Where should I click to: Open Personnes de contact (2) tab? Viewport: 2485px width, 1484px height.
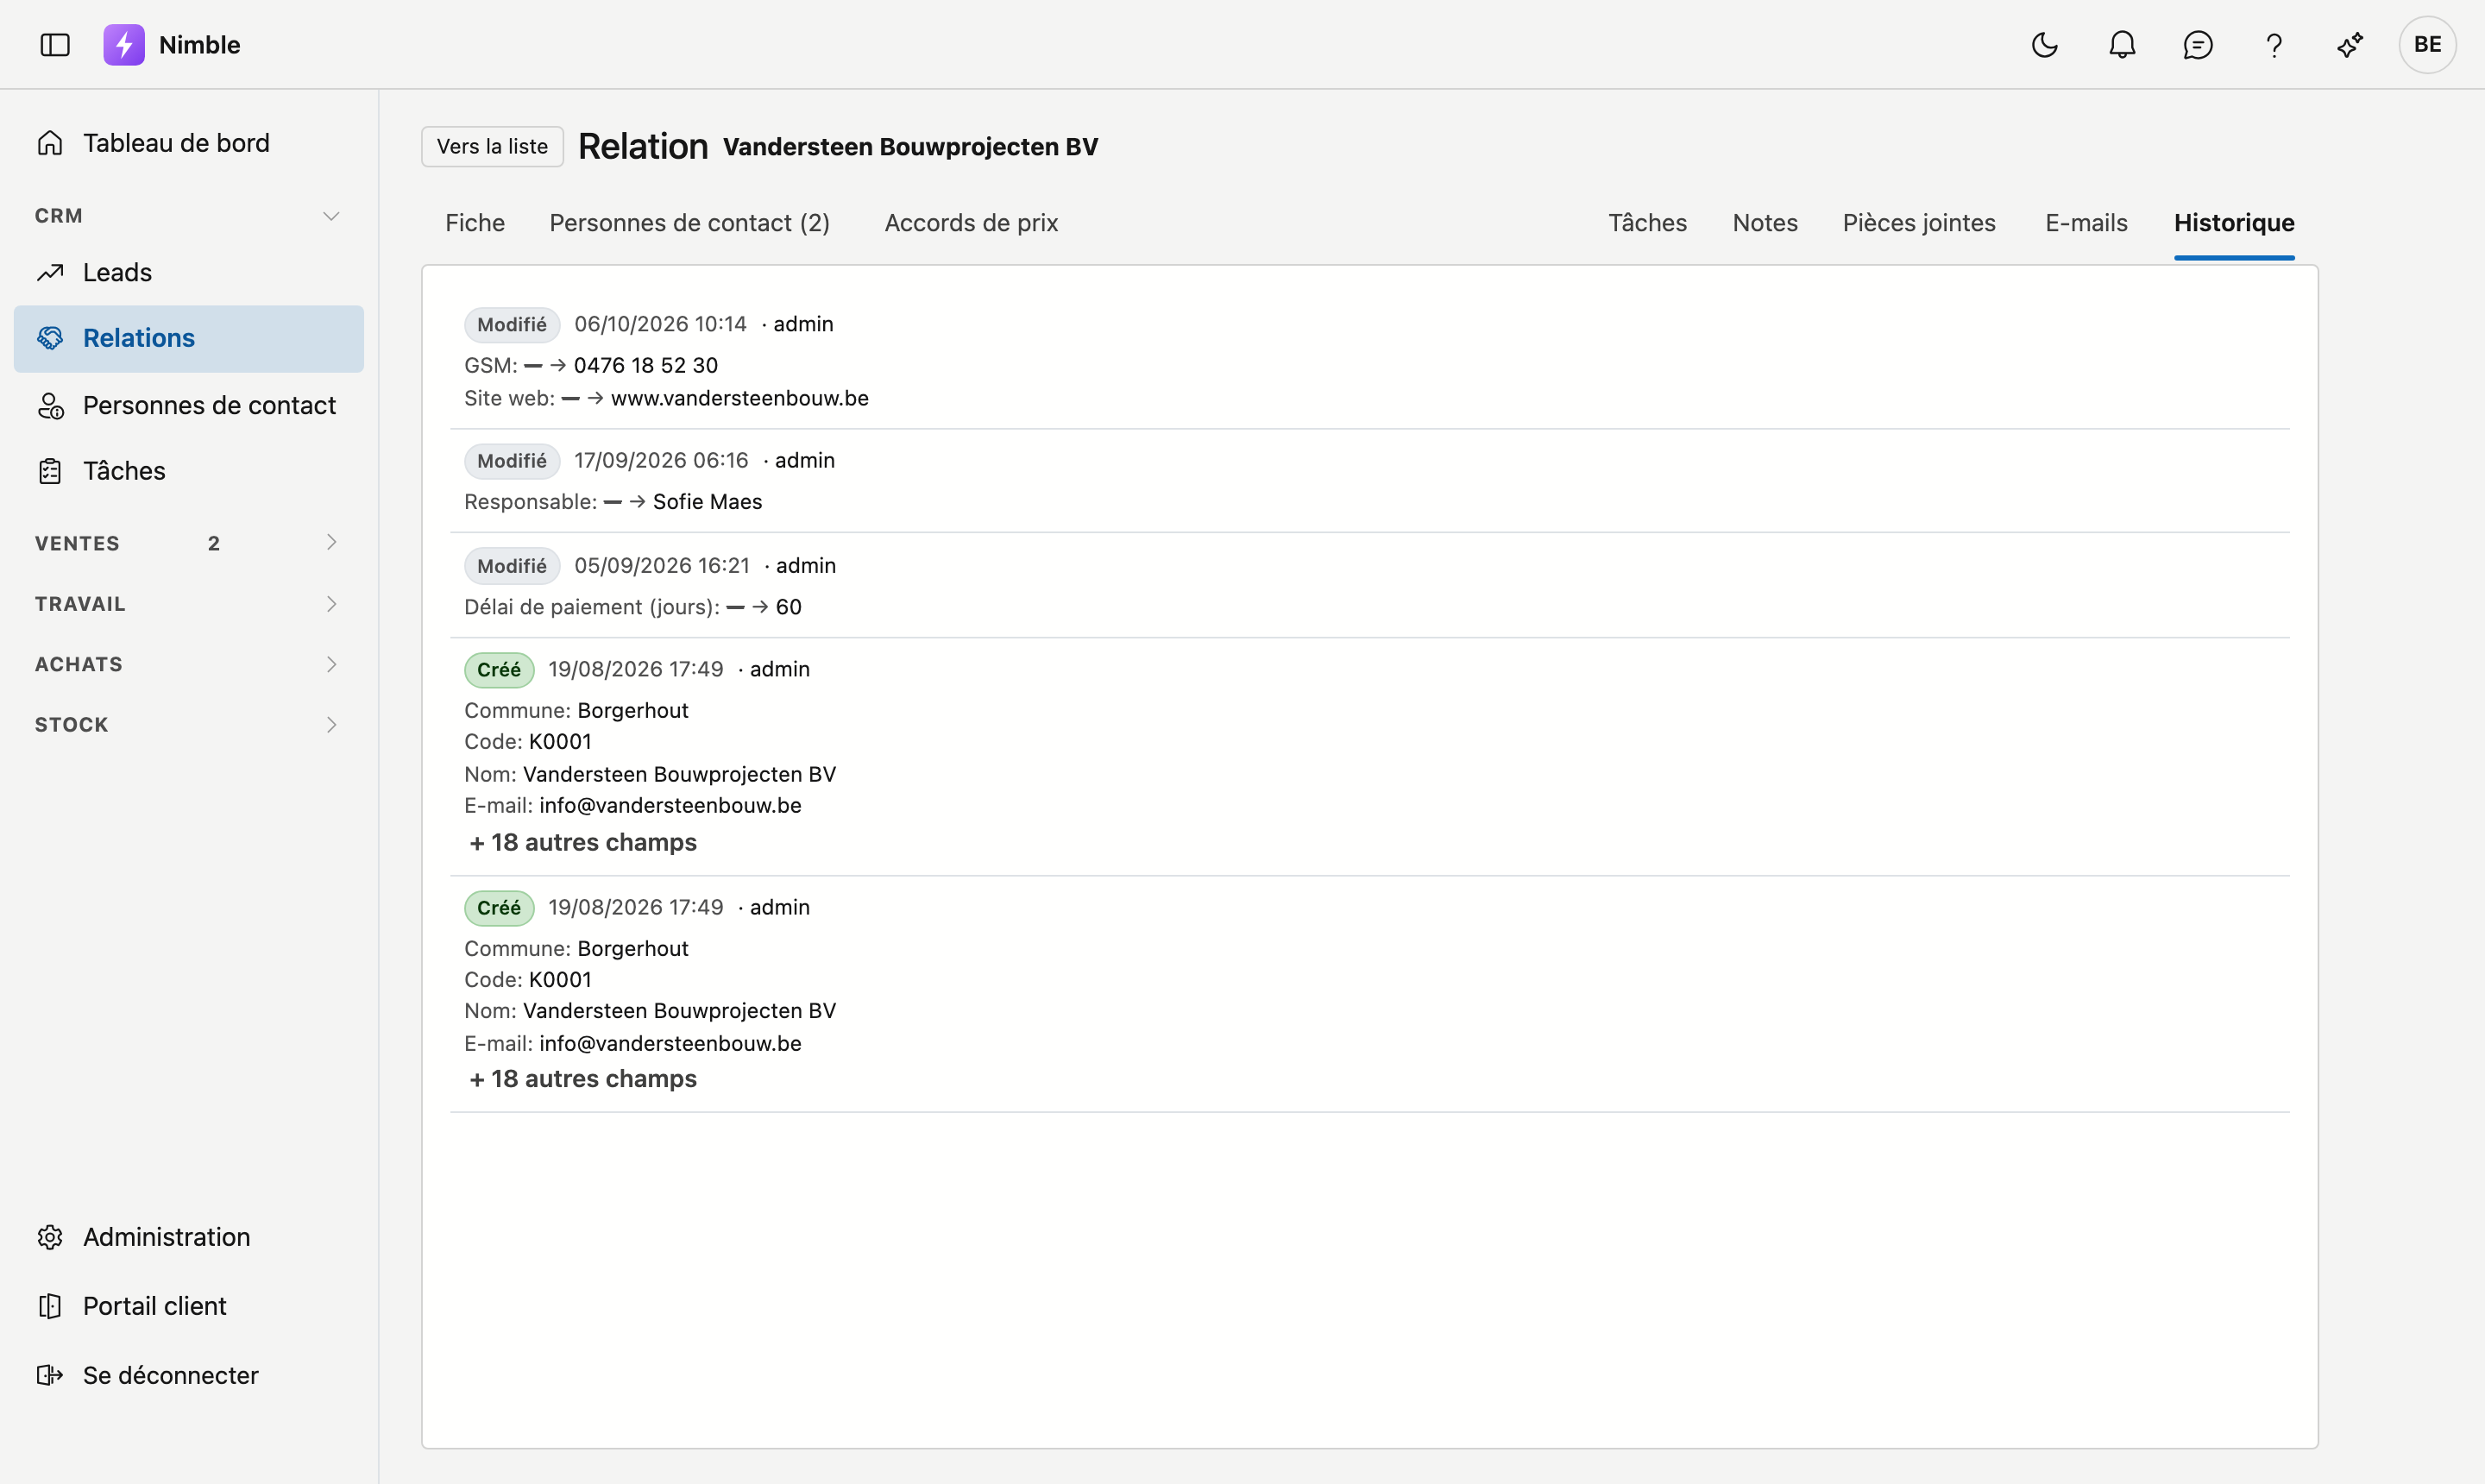tap(689, 223)
